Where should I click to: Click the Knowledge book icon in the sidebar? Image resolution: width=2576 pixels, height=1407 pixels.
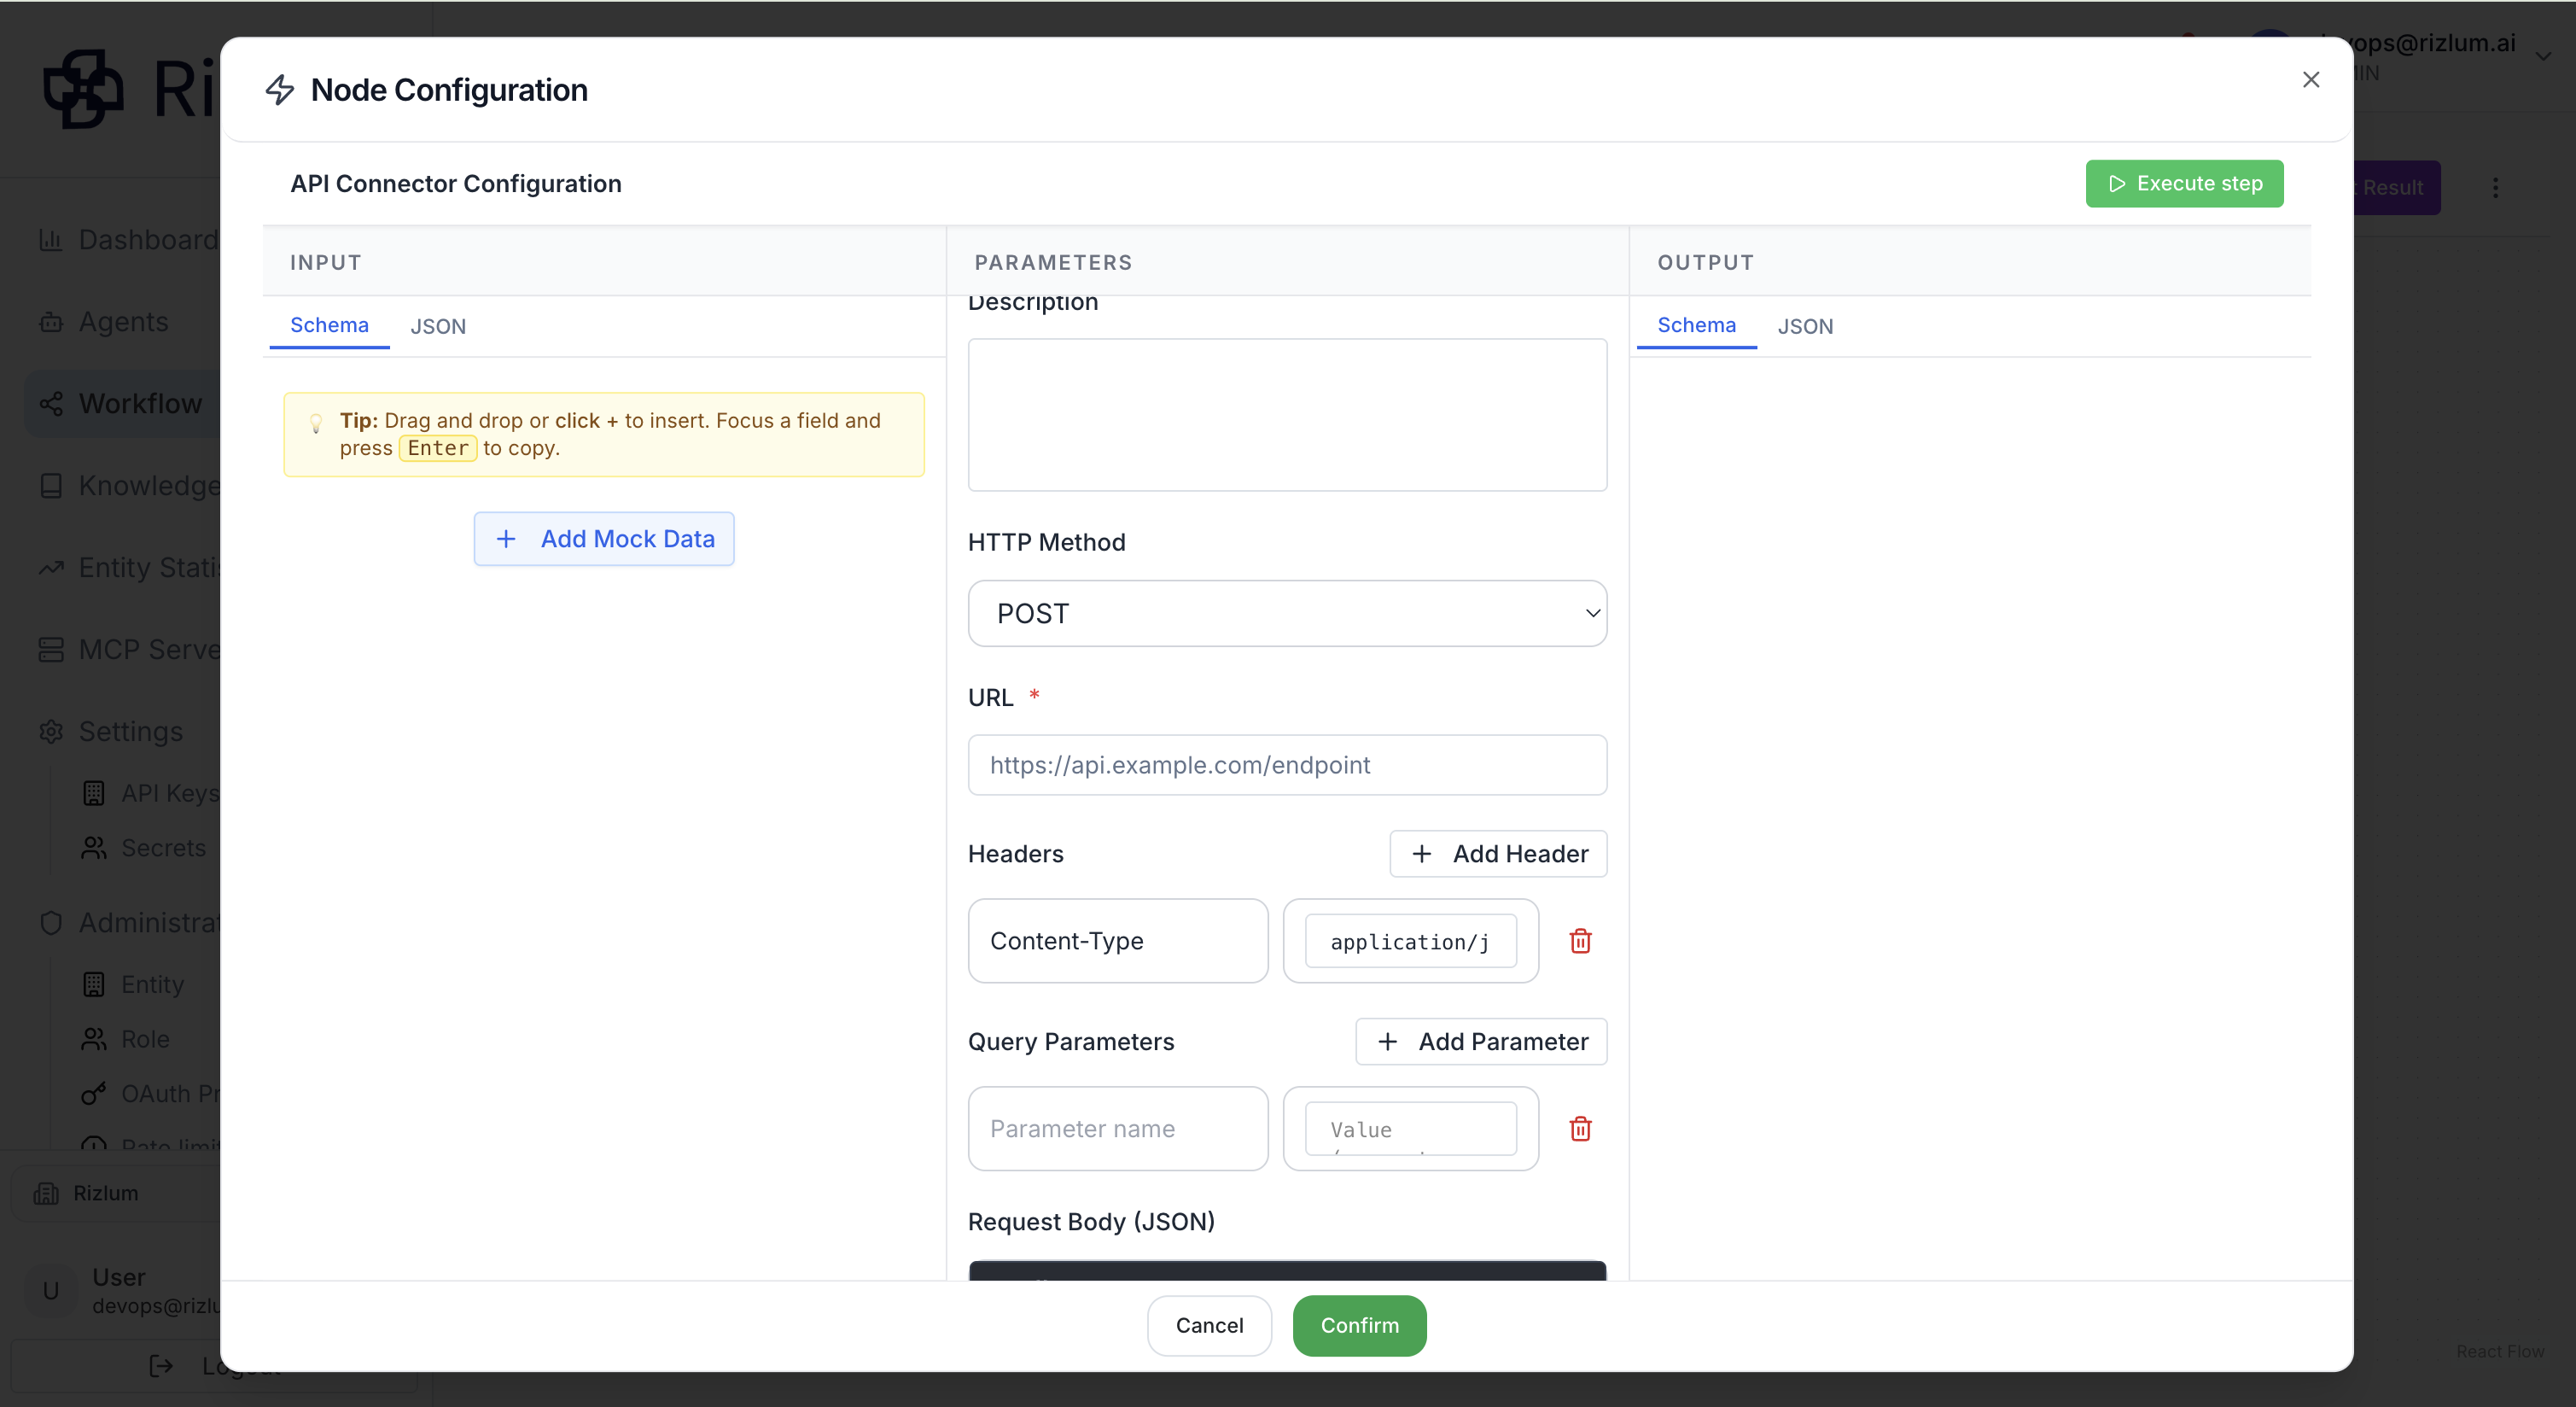pos(51,486)
